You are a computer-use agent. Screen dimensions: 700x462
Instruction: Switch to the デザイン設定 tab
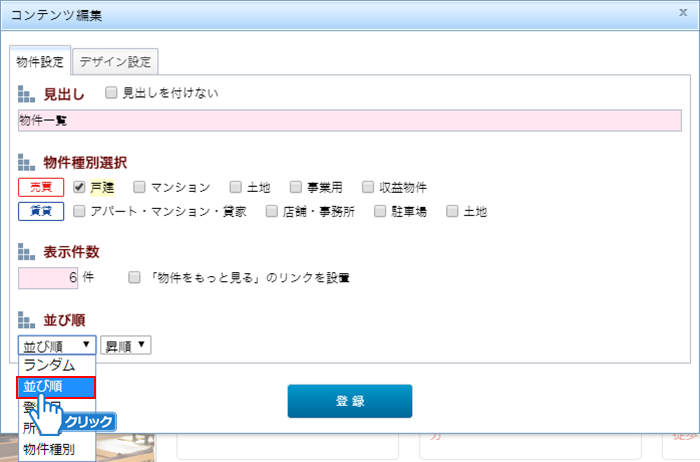pos(115,62)
